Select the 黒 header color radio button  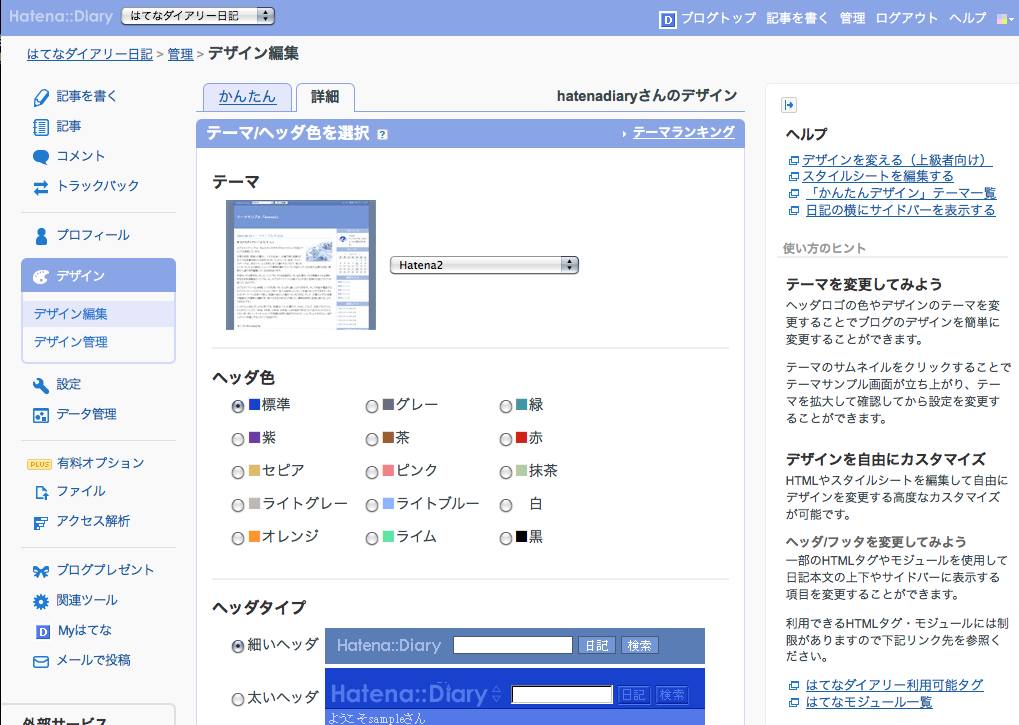pyautogui.click(x=506, y=539)
